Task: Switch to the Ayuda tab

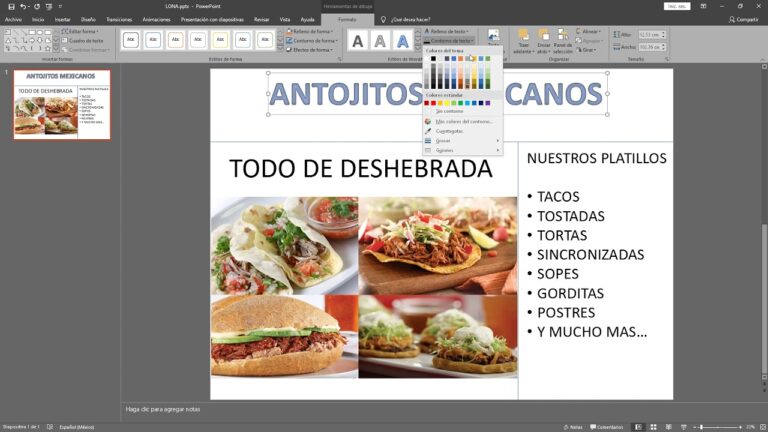Action: tap(307, 20)
